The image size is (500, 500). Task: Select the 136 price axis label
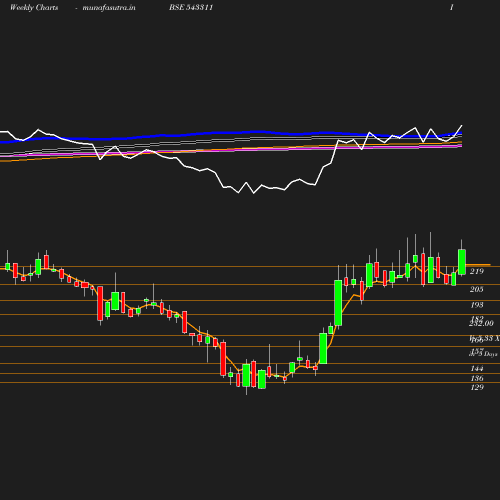click(x=477, y=378)
